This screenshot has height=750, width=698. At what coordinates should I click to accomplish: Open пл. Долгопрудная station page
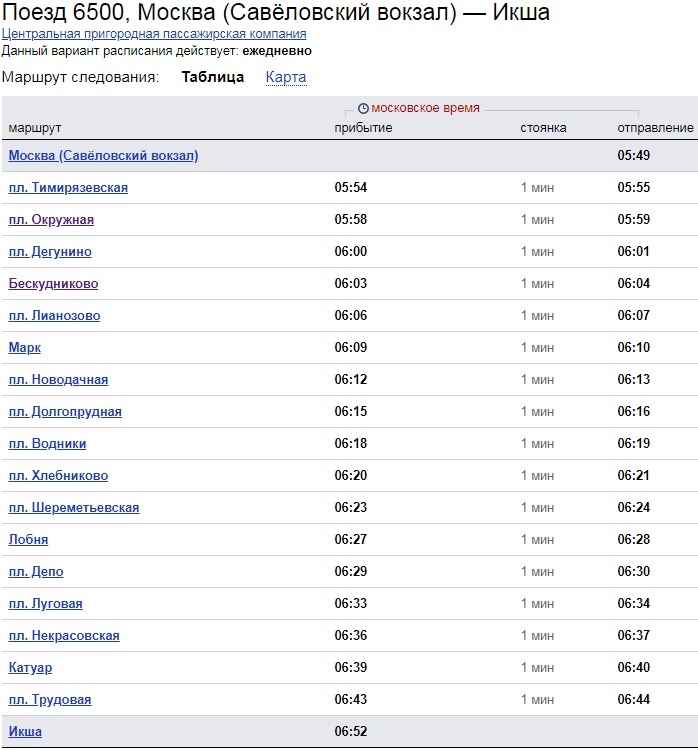[65, 412]
